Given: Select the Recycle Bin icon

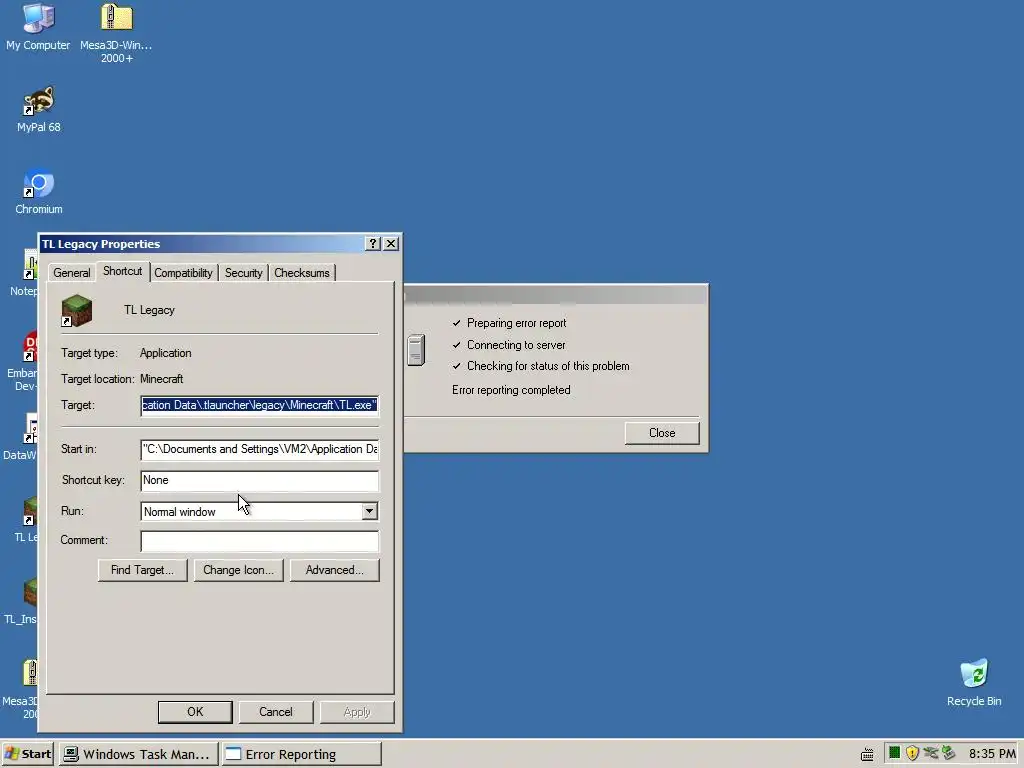Looking at the screenshot, I should click(974, 682).
